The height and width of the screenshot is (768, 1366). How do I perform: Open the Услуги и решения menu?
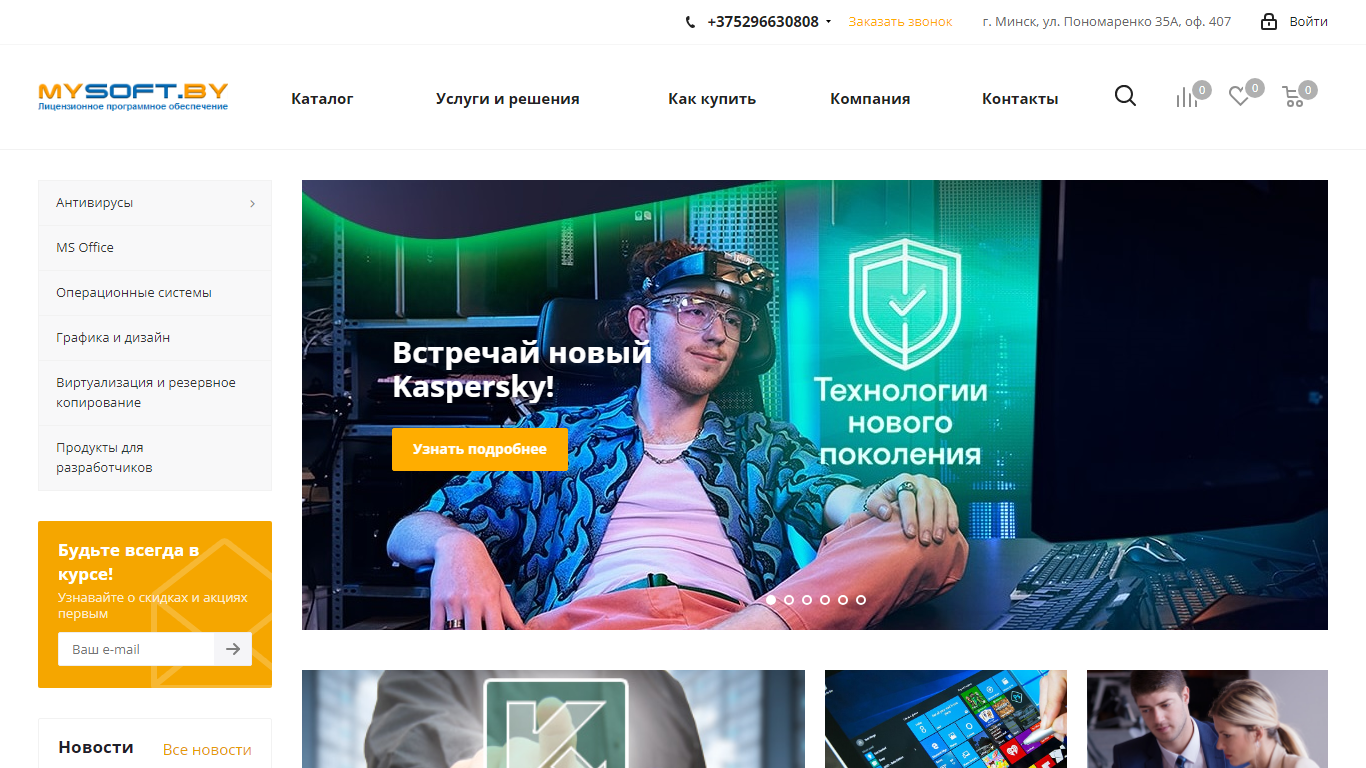tap(508, 98)
